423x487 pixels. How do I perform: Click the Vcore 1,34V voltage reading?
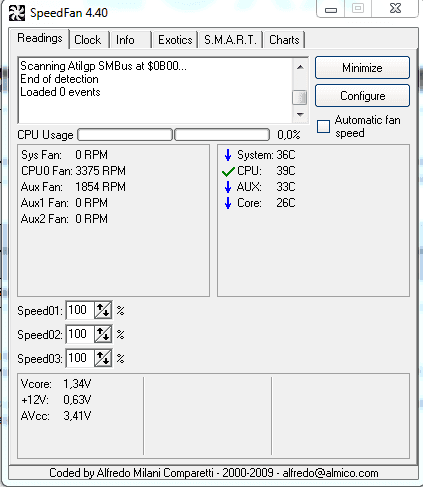(56, 384)
